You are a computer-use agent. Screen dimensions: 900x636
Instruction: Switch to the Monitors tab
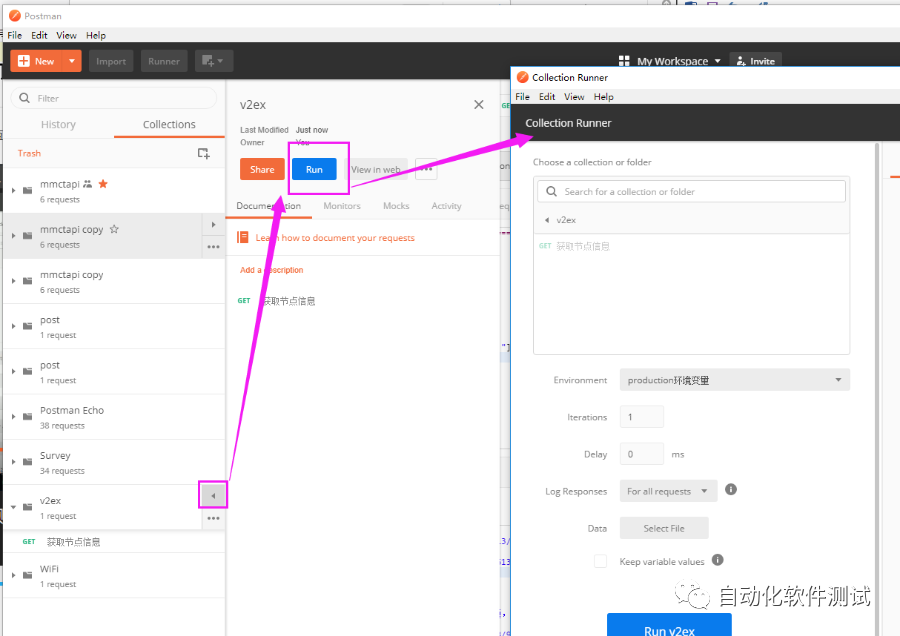point(342,206)
